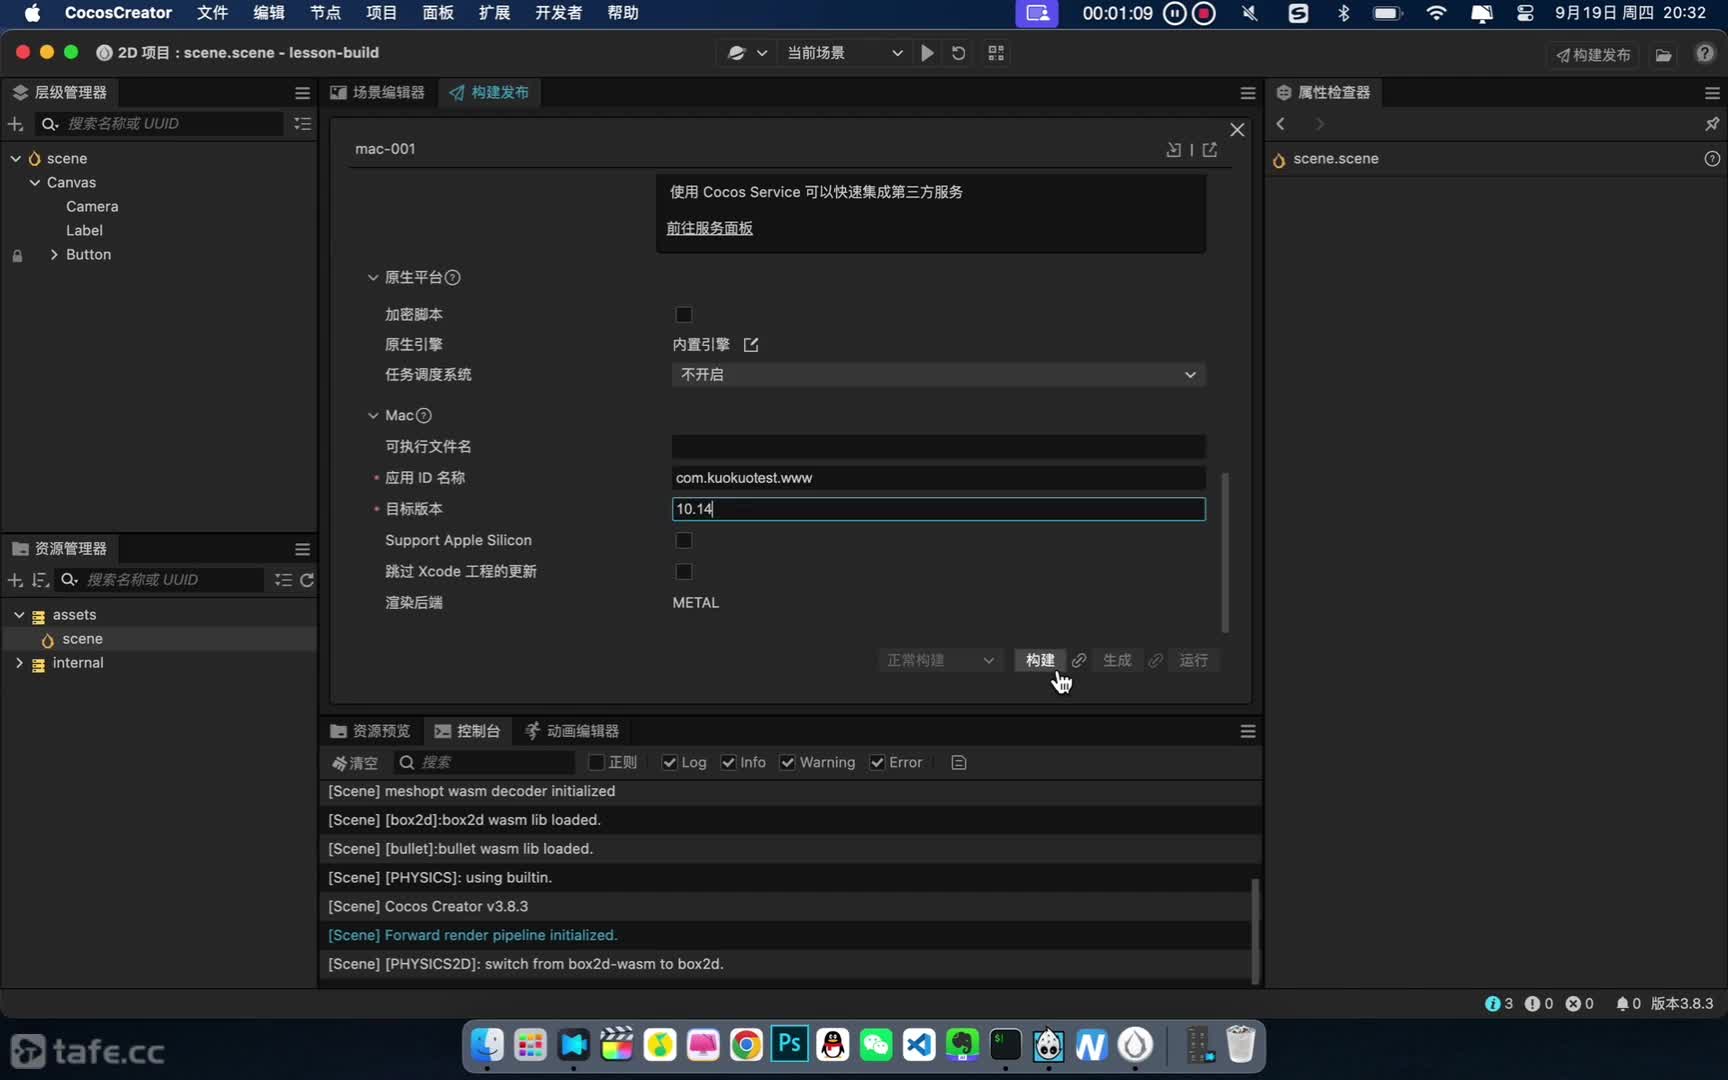Click the 应用 ID 名称 input field
Image resolution: width=1728 pixels, height=1080 pixels.
pos(938,478)
